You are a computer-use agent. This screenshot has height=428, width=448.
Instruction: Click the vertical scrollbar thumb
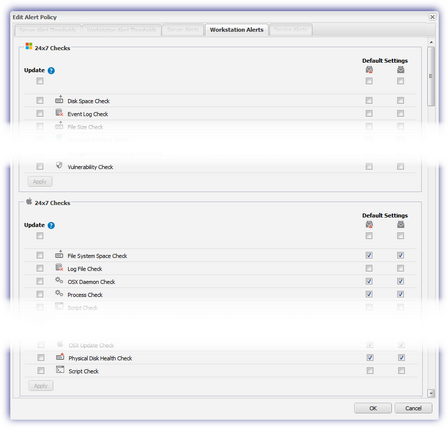(x=431, y=76)
